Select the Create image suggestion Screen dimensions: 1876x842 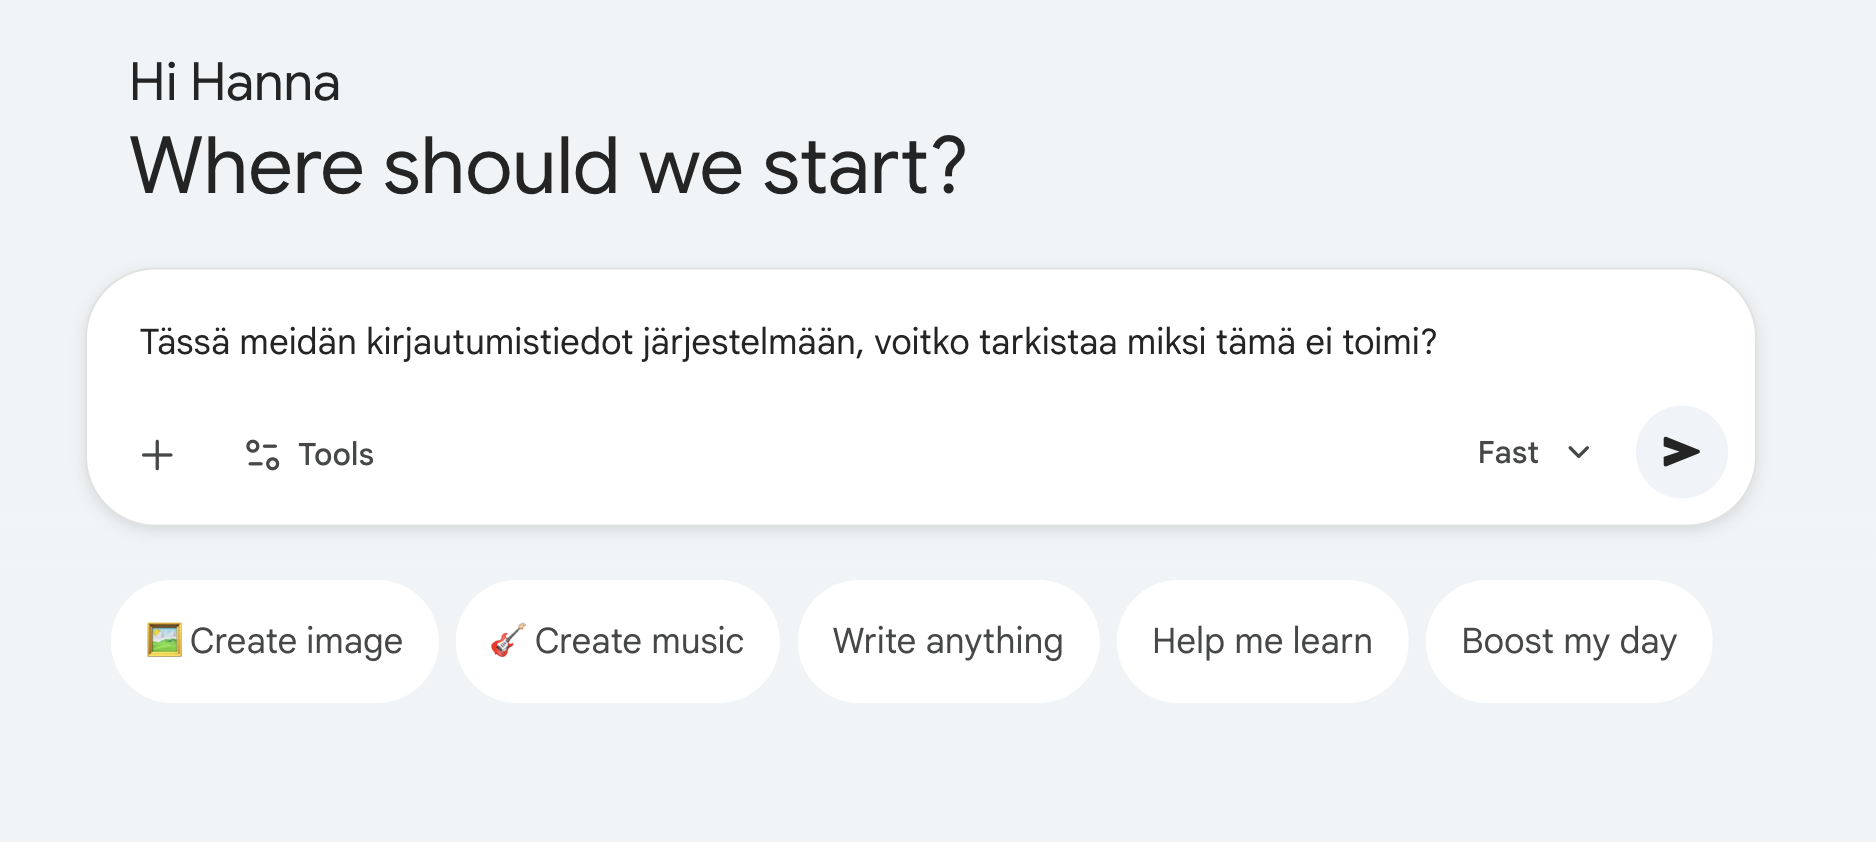273,641
